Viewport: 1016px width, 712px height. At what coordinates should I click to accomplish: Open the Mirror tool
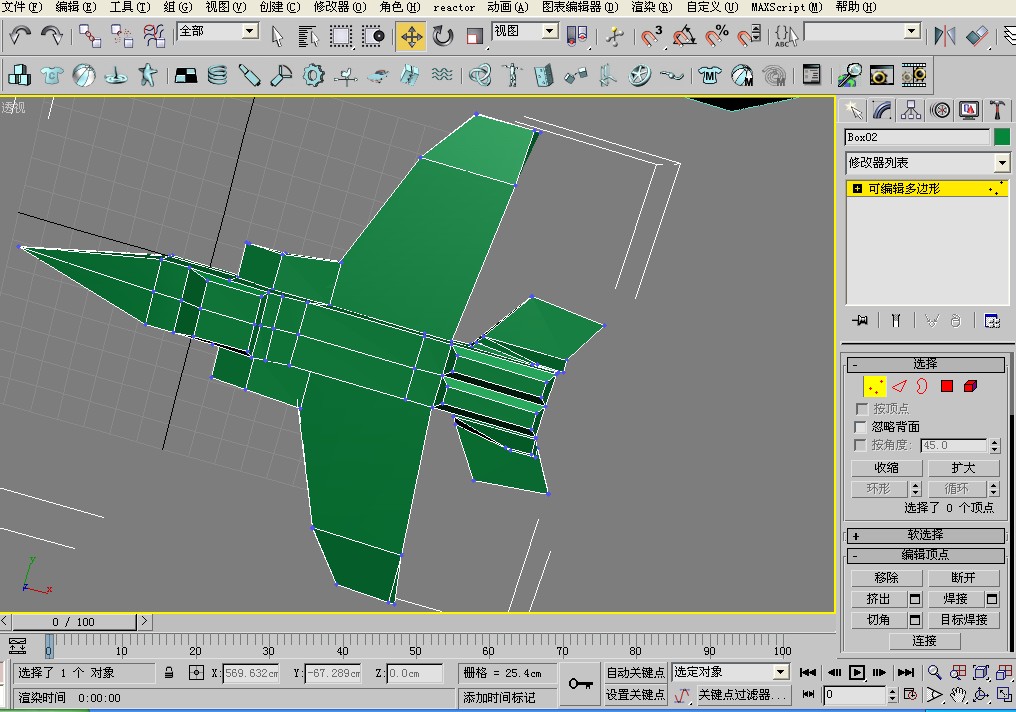(945, 36)
